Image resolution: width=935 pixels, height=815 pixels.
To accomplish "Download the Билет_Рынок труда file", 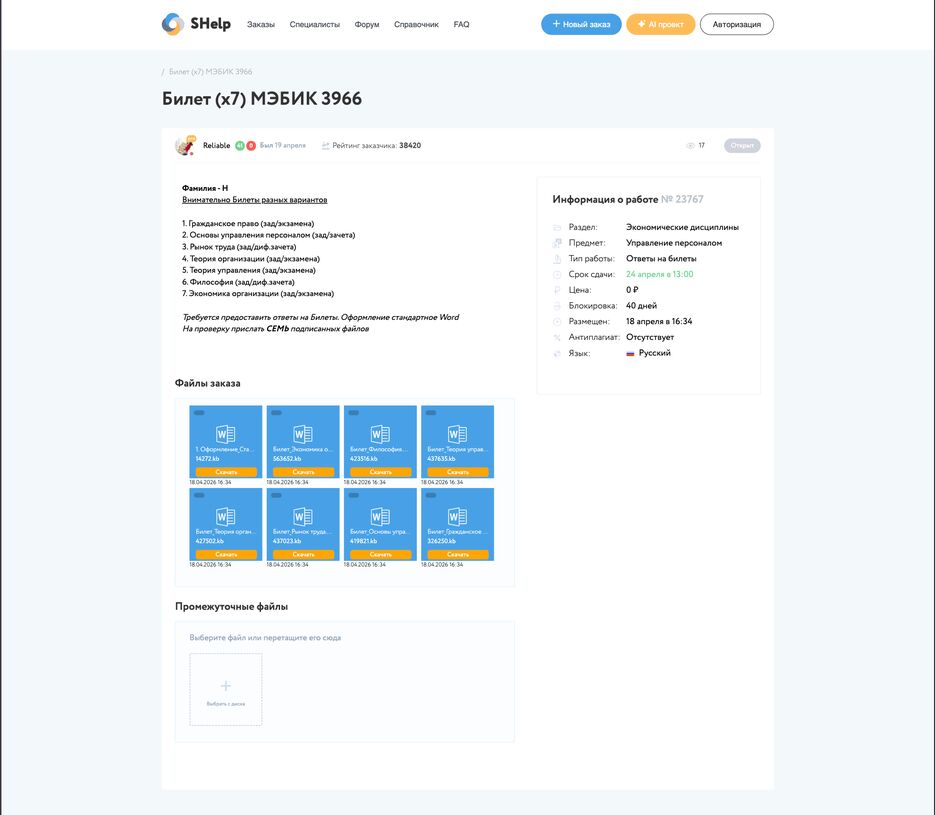I will pyautogui.click(x=303, y=554).
